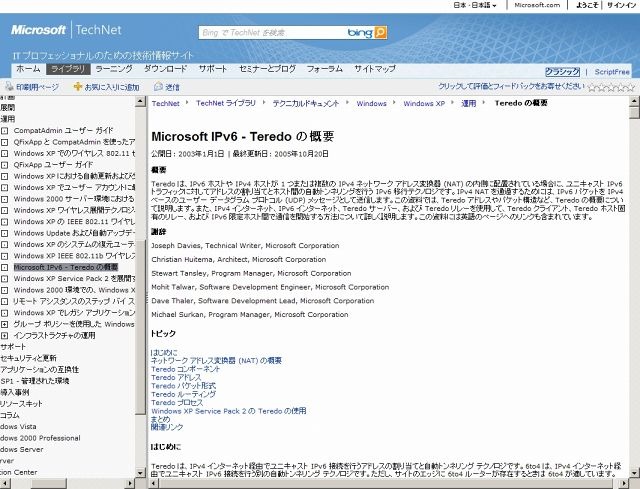
Task: Open the セミナーとブログ tab
Action: [267, 69]
